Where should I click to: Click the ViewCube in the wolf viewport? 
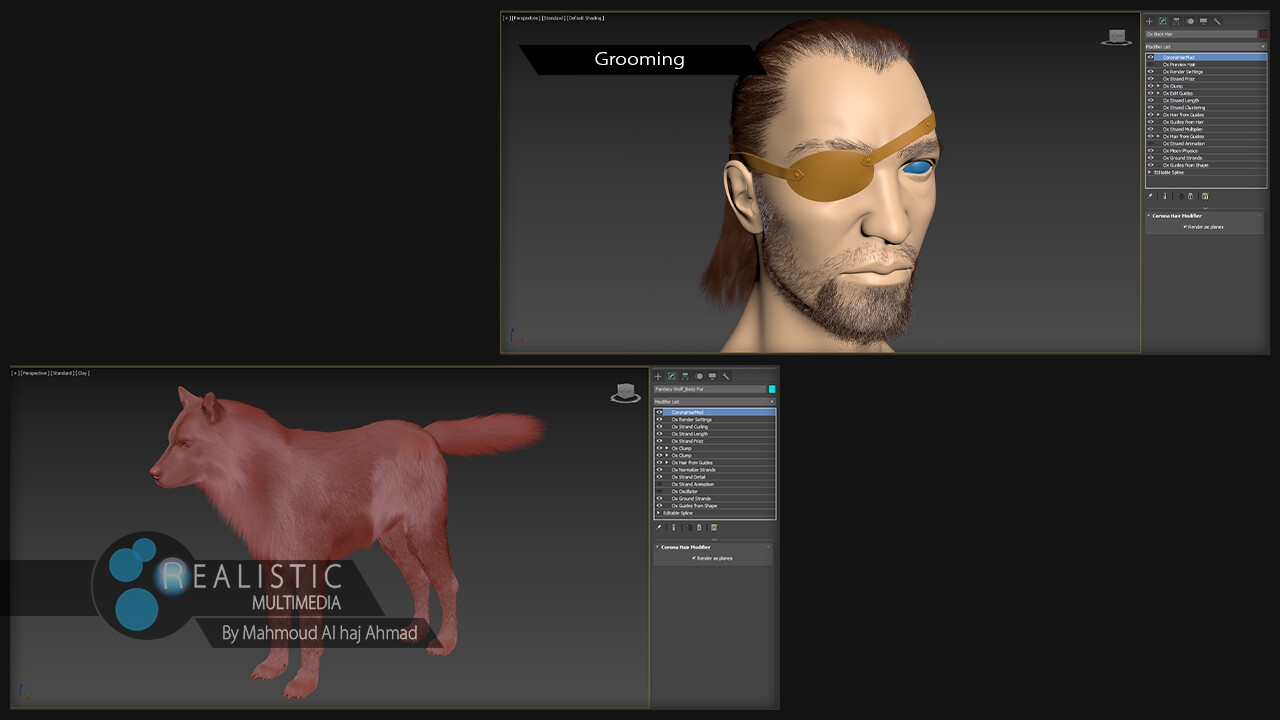tap(626, 393)
